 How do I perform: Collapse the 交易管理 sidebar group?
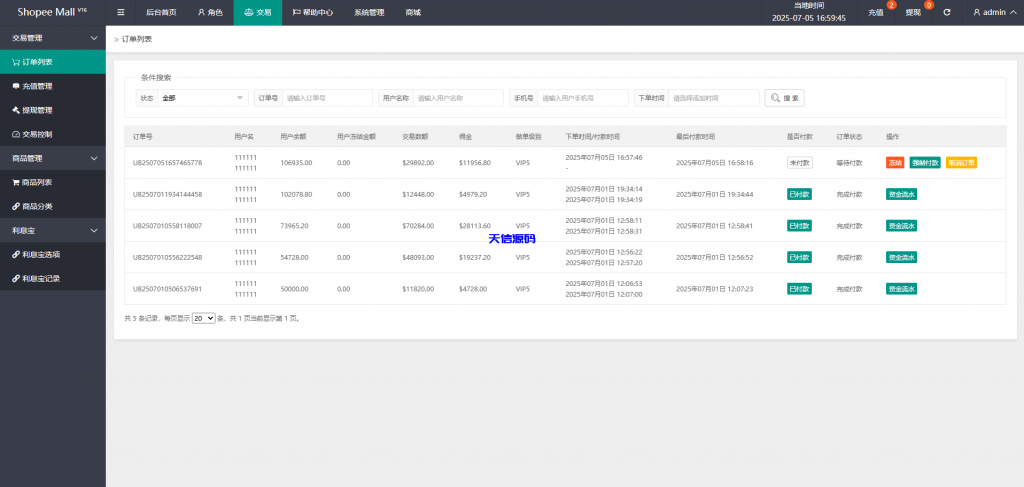(53, 38)
